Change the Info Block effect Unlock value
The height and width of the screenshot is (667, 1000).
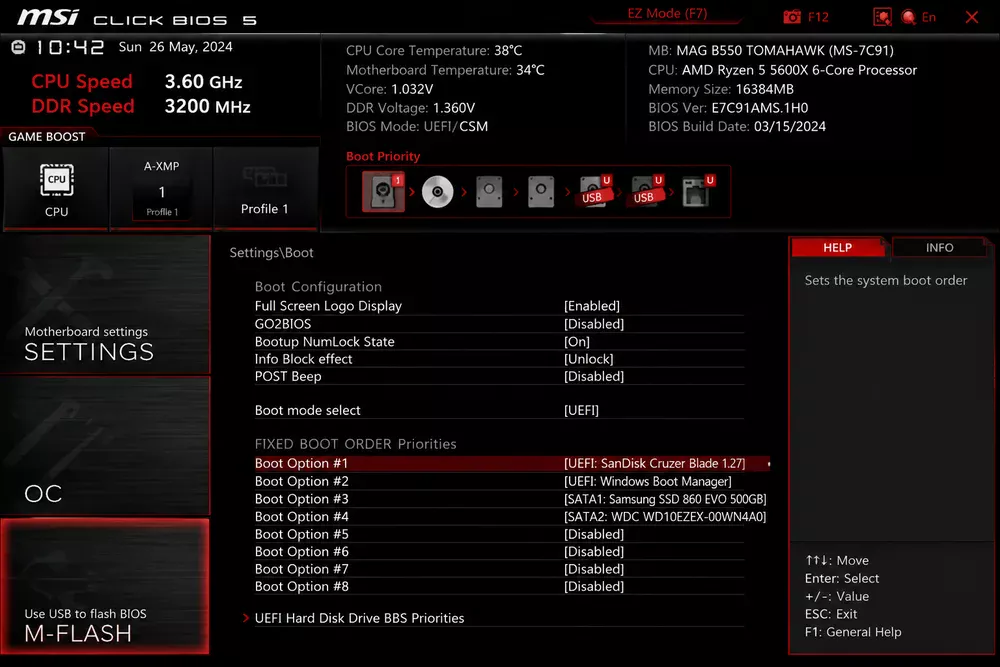point(588,359)
